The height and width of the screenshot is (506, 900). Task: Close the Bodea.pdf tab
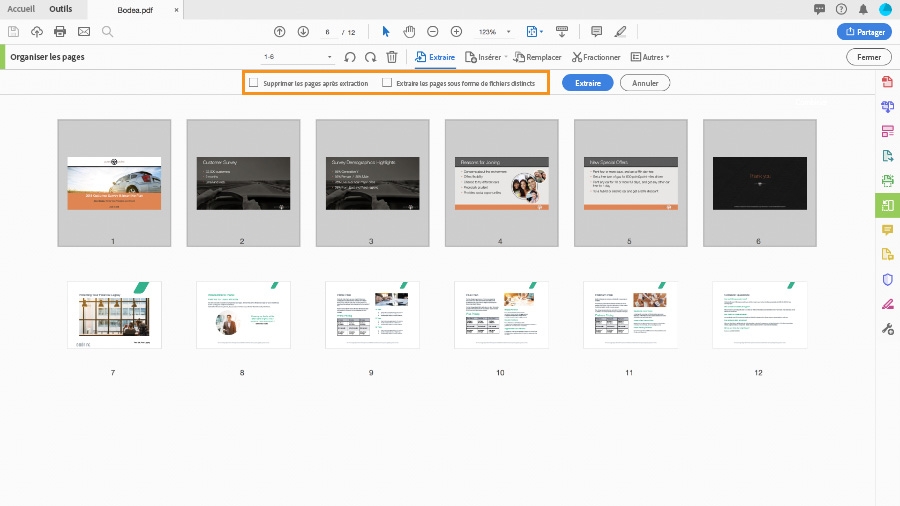[x=176, y=10]
